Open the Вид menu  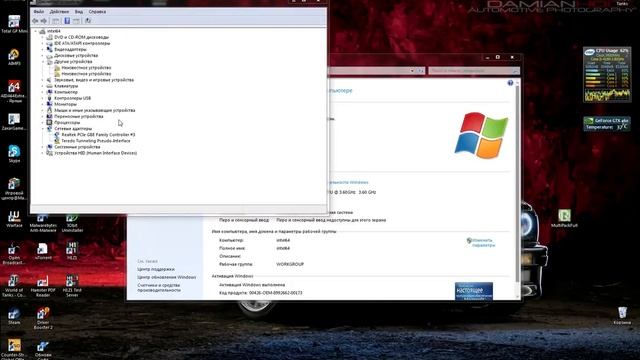[x=79, y=12]
